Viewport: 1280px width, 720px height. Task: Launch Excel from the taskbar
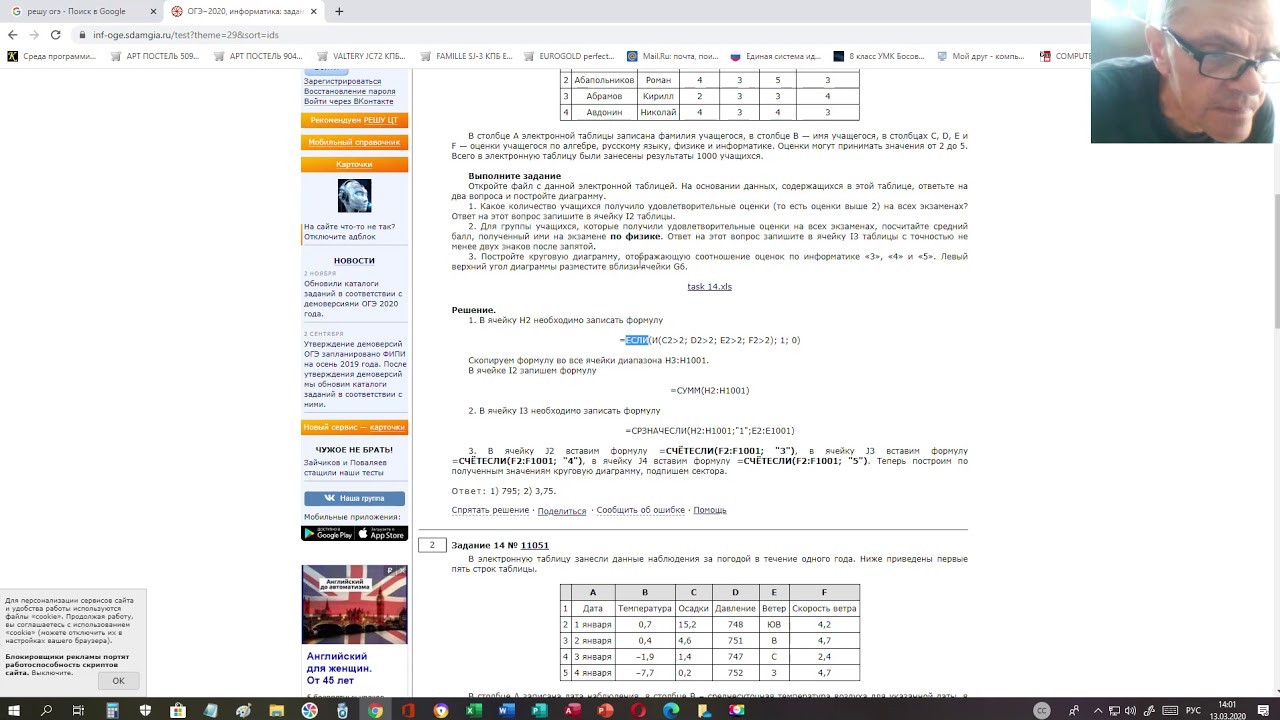pos(474,710)
